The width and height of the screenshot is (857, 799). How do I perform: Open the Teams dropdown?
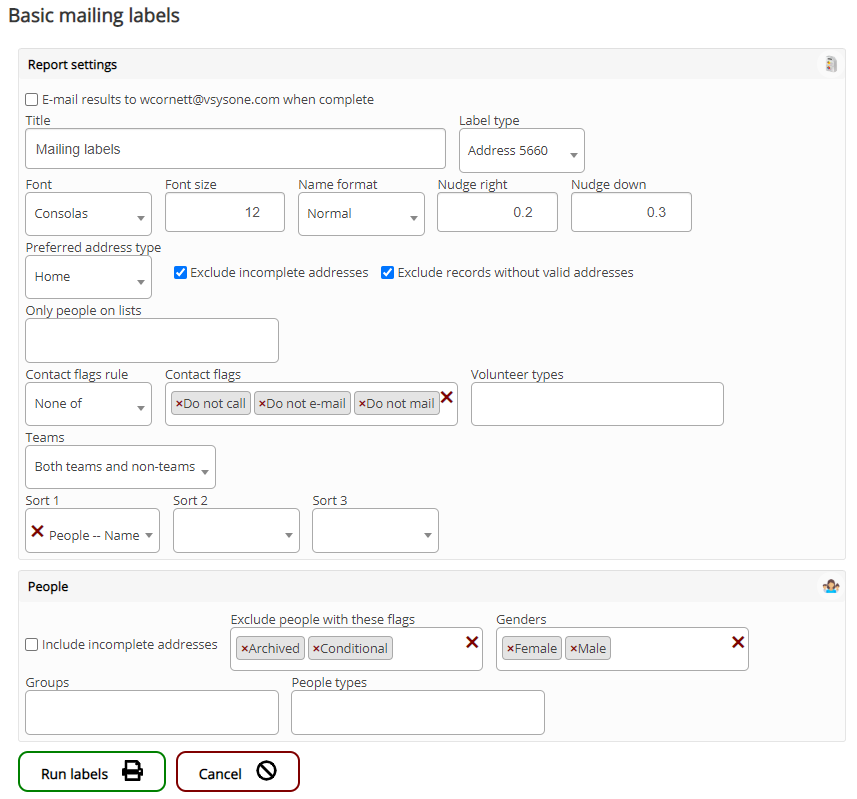pos(120,467)
